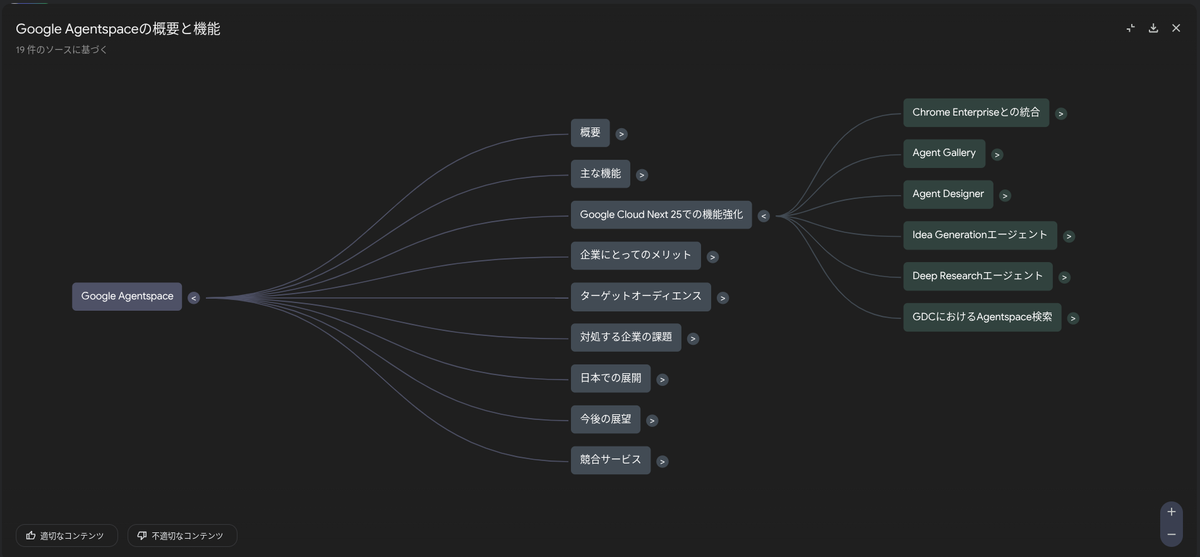
Task: Close the mind map viewer
Action: (1176, 28)
